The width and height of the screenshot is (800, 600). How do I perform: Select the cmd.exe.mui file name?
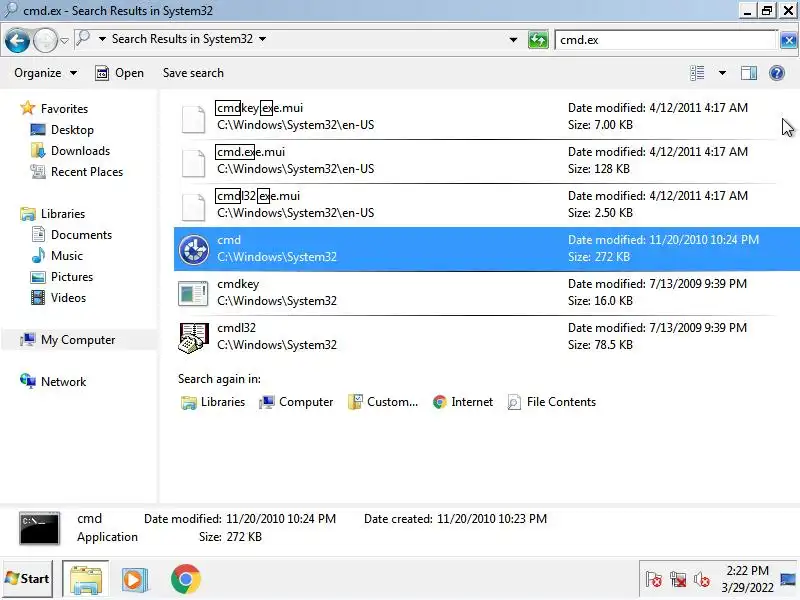pyautogui.click(x=250, y=152)
